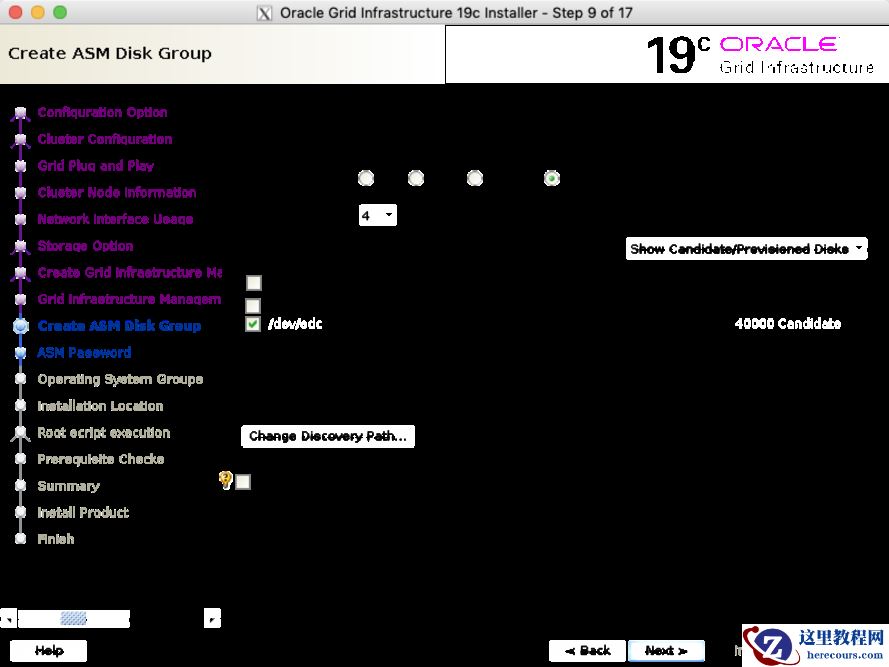This screenshot has width=889, height=667.
Task: Close the installer window with red button
Action: 15,12
